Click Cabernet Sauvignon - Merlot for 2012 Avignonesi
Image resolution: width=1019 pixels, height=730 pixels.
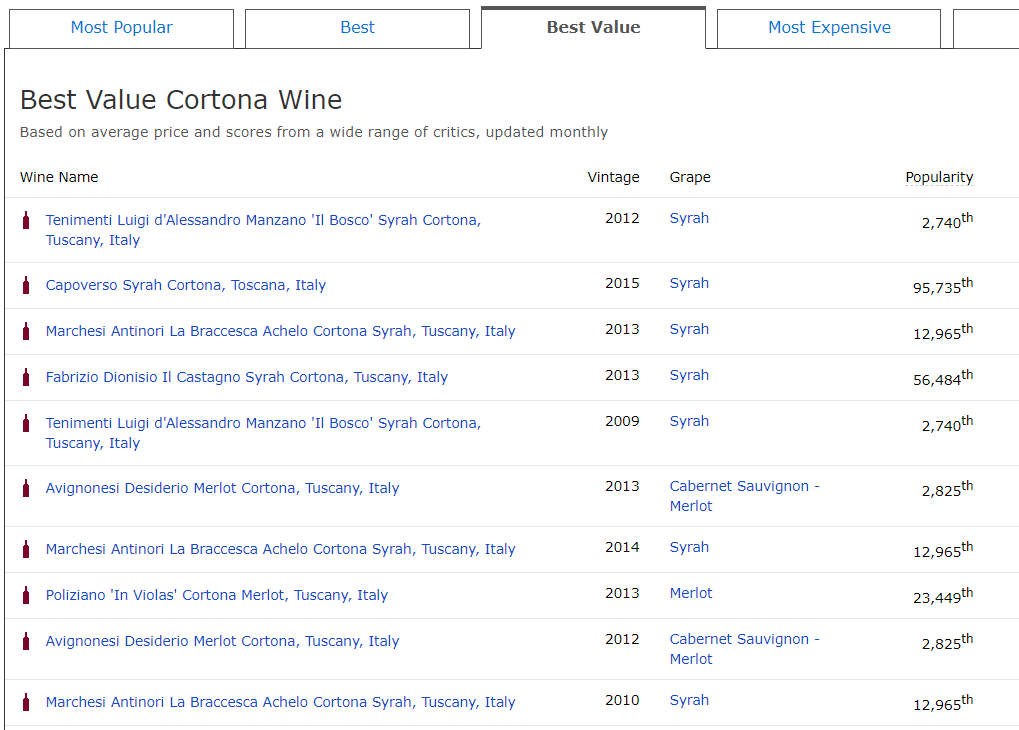tap(744, 649)
